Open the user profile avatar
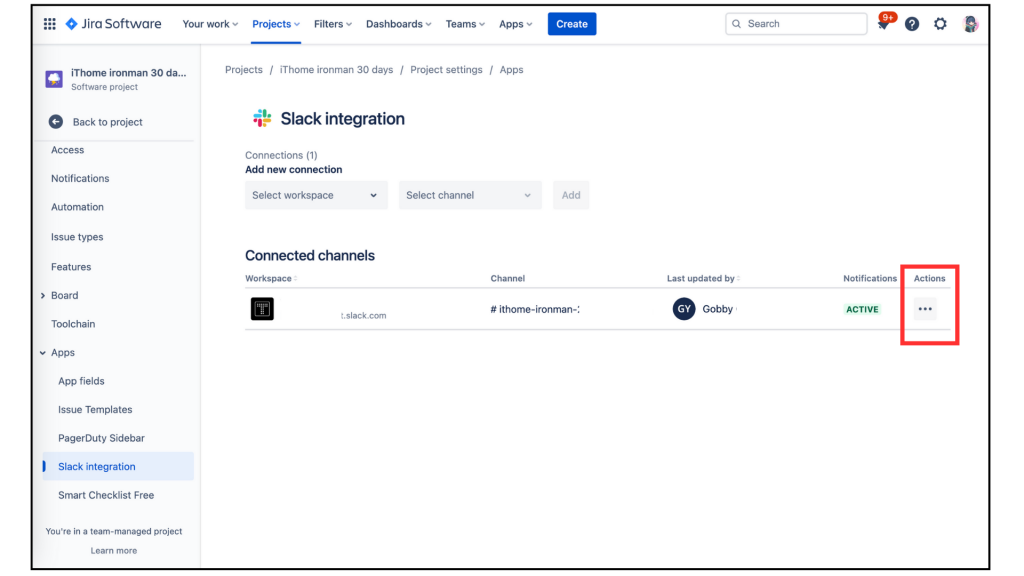The height and width of the screenshot is (576, 1024). (x=970, y=24)
